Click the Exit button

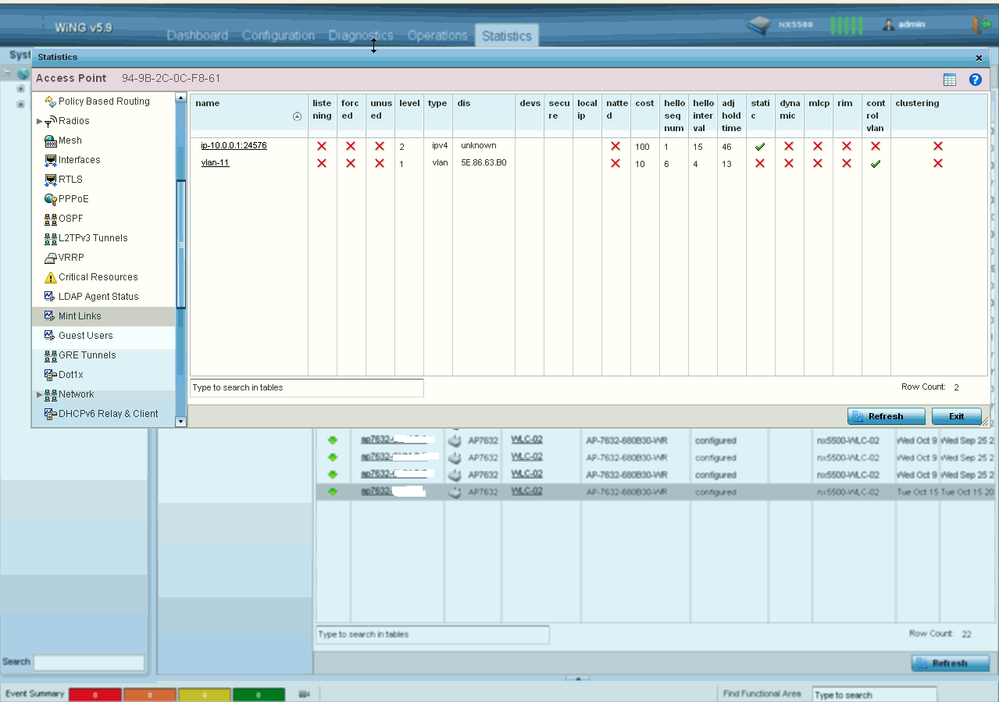tap(956, 416)
